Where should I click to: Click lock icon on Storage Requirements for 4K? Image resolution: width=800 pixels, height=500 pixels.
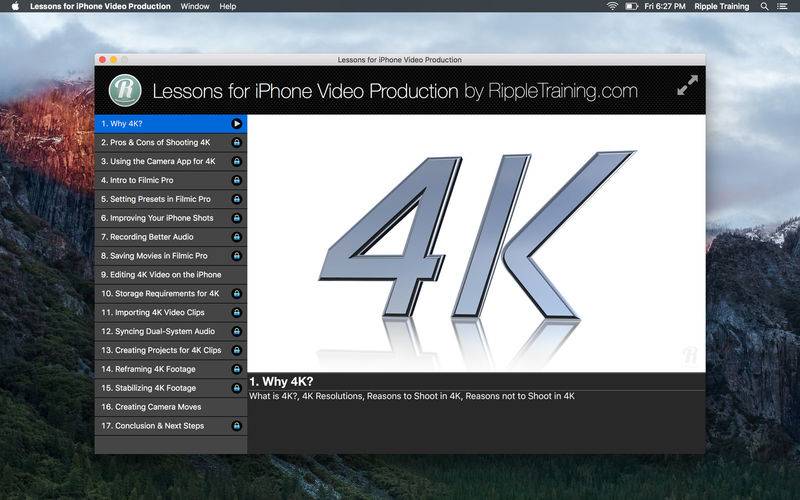pos(236,293)
